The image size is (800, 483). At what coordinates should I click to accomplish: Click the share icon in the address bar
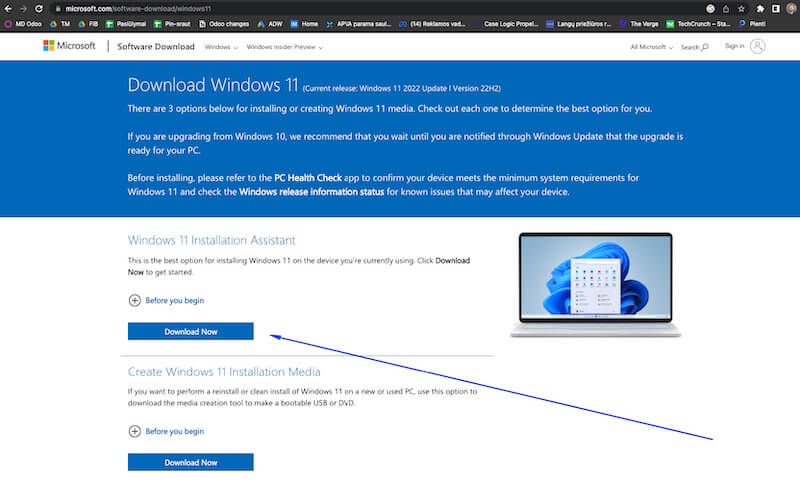pyautogui.click(x=726, y=9)
